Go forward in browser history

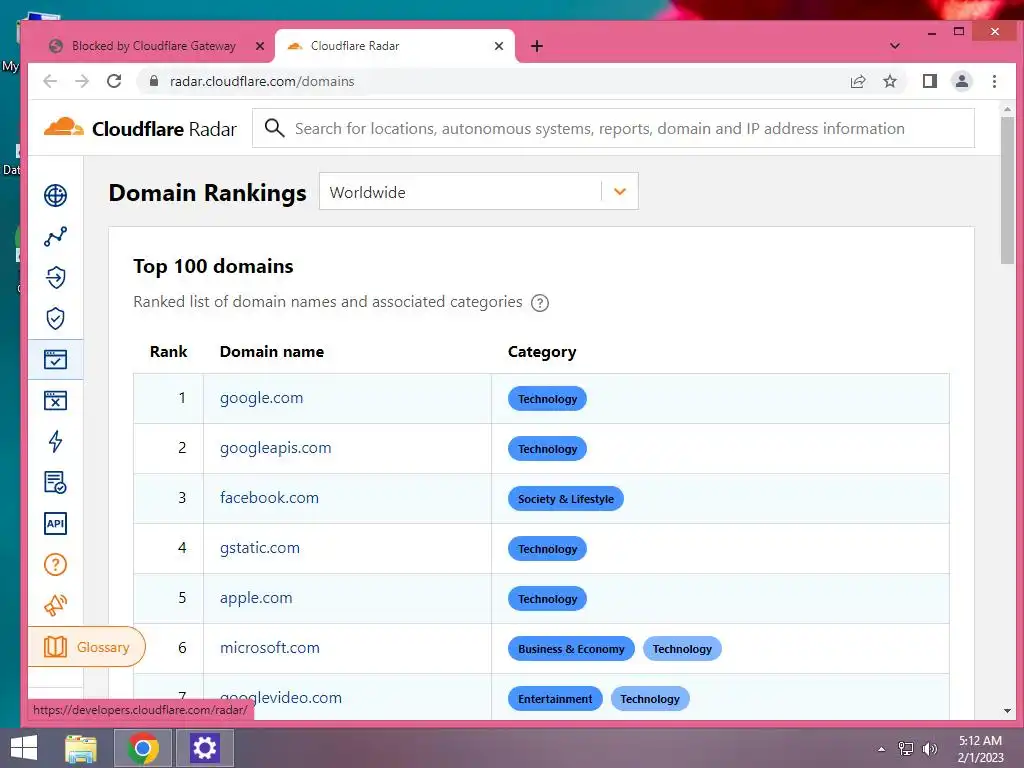[82, 81]
